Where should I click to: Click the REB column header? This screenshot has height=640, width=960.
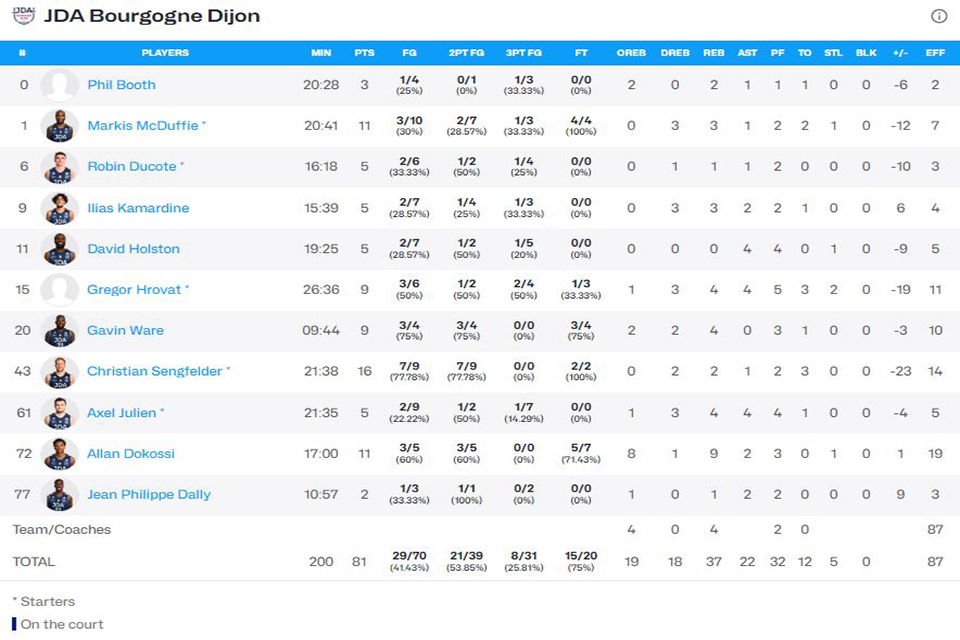coord(713,53)
